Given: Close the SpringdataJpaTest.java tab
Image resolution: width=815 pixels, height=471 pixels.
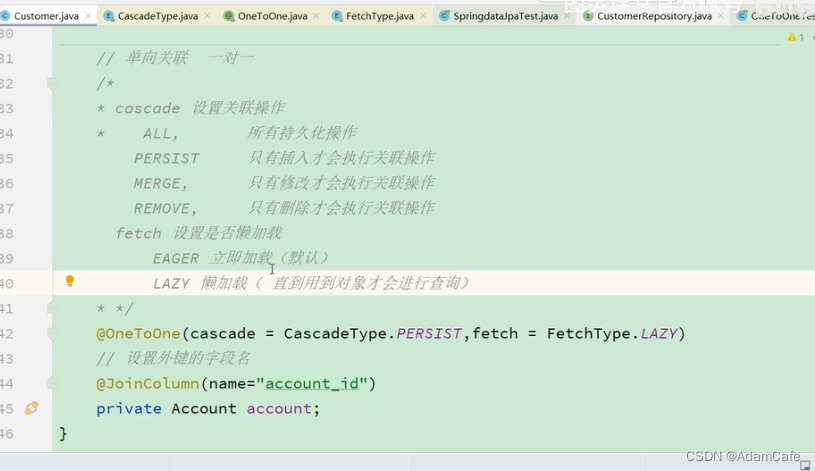Looking at the screenshot, I should point(567,16).
